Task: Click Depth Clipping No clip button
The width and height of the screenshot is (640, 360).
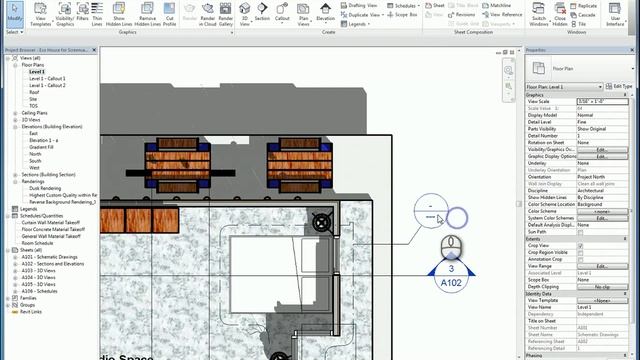Action: click(x=602, y=287)
